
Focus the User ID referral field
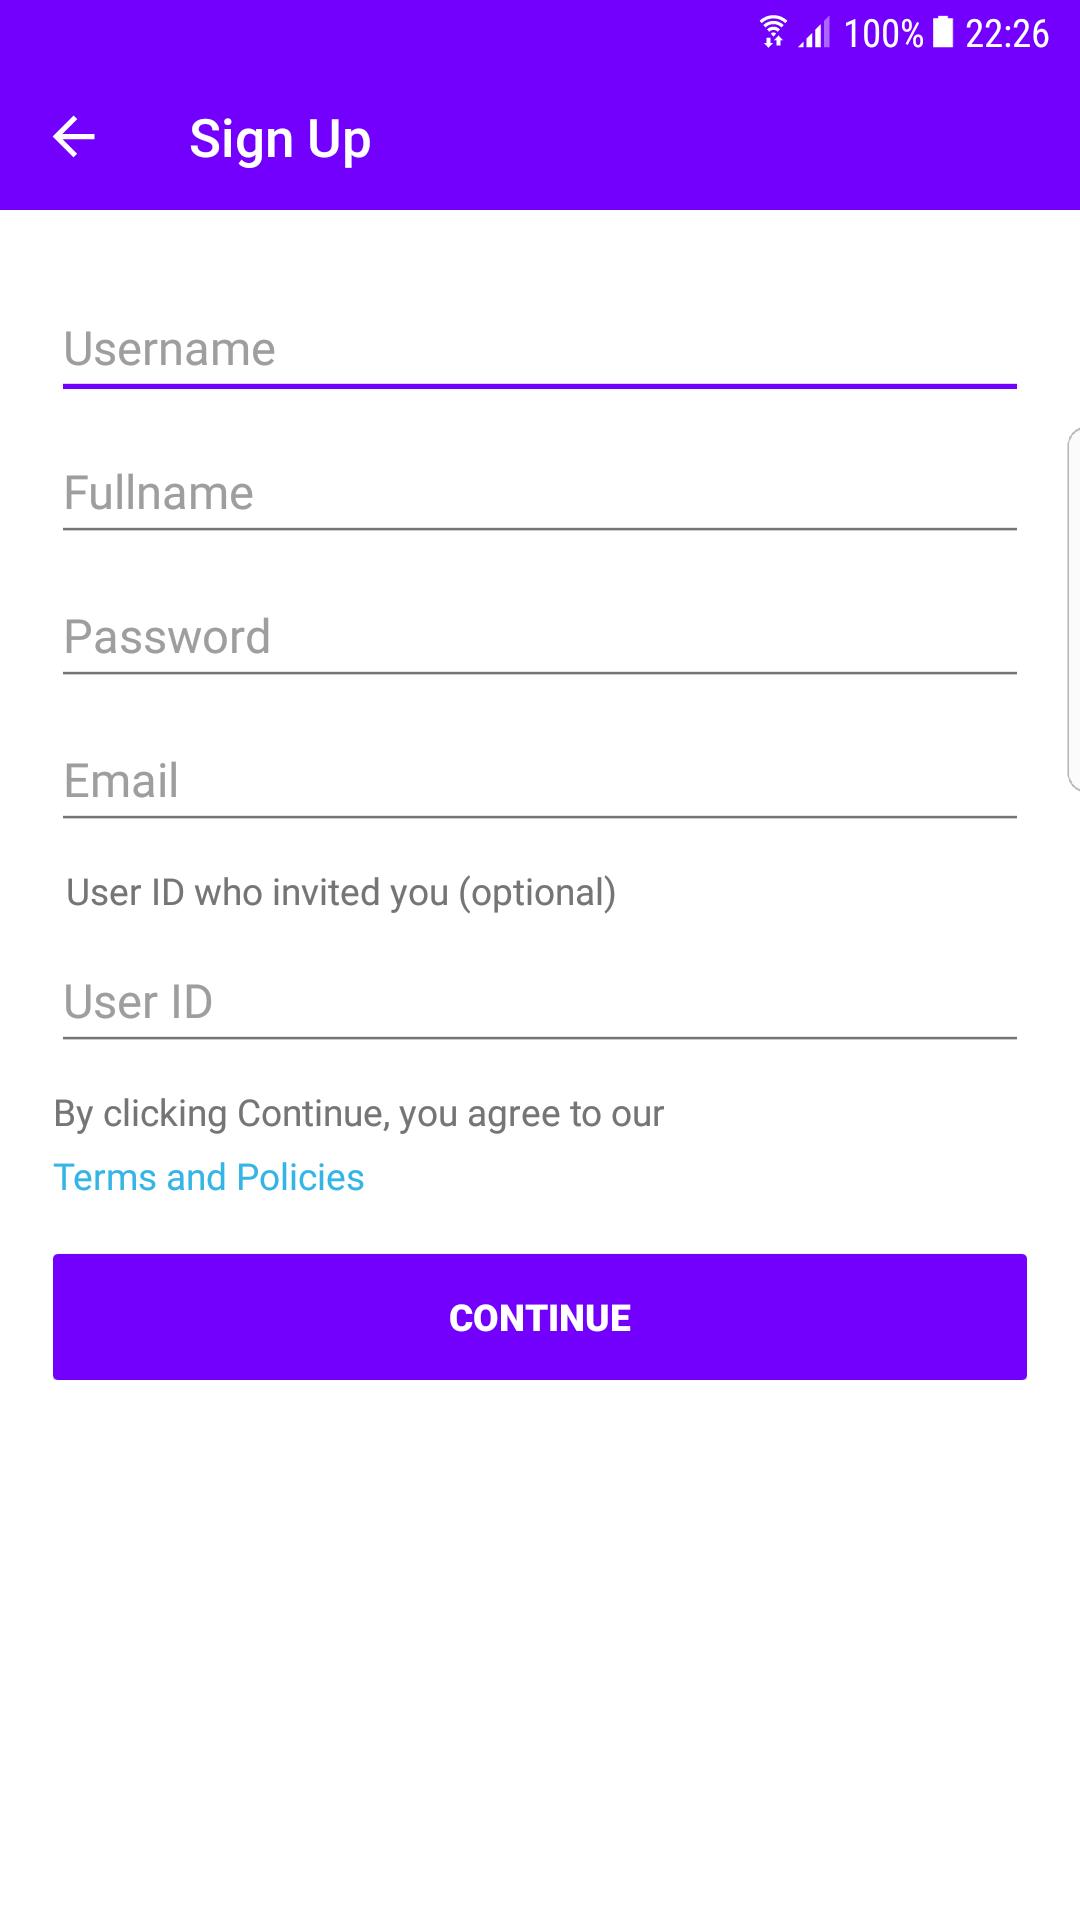[540, 1002]
